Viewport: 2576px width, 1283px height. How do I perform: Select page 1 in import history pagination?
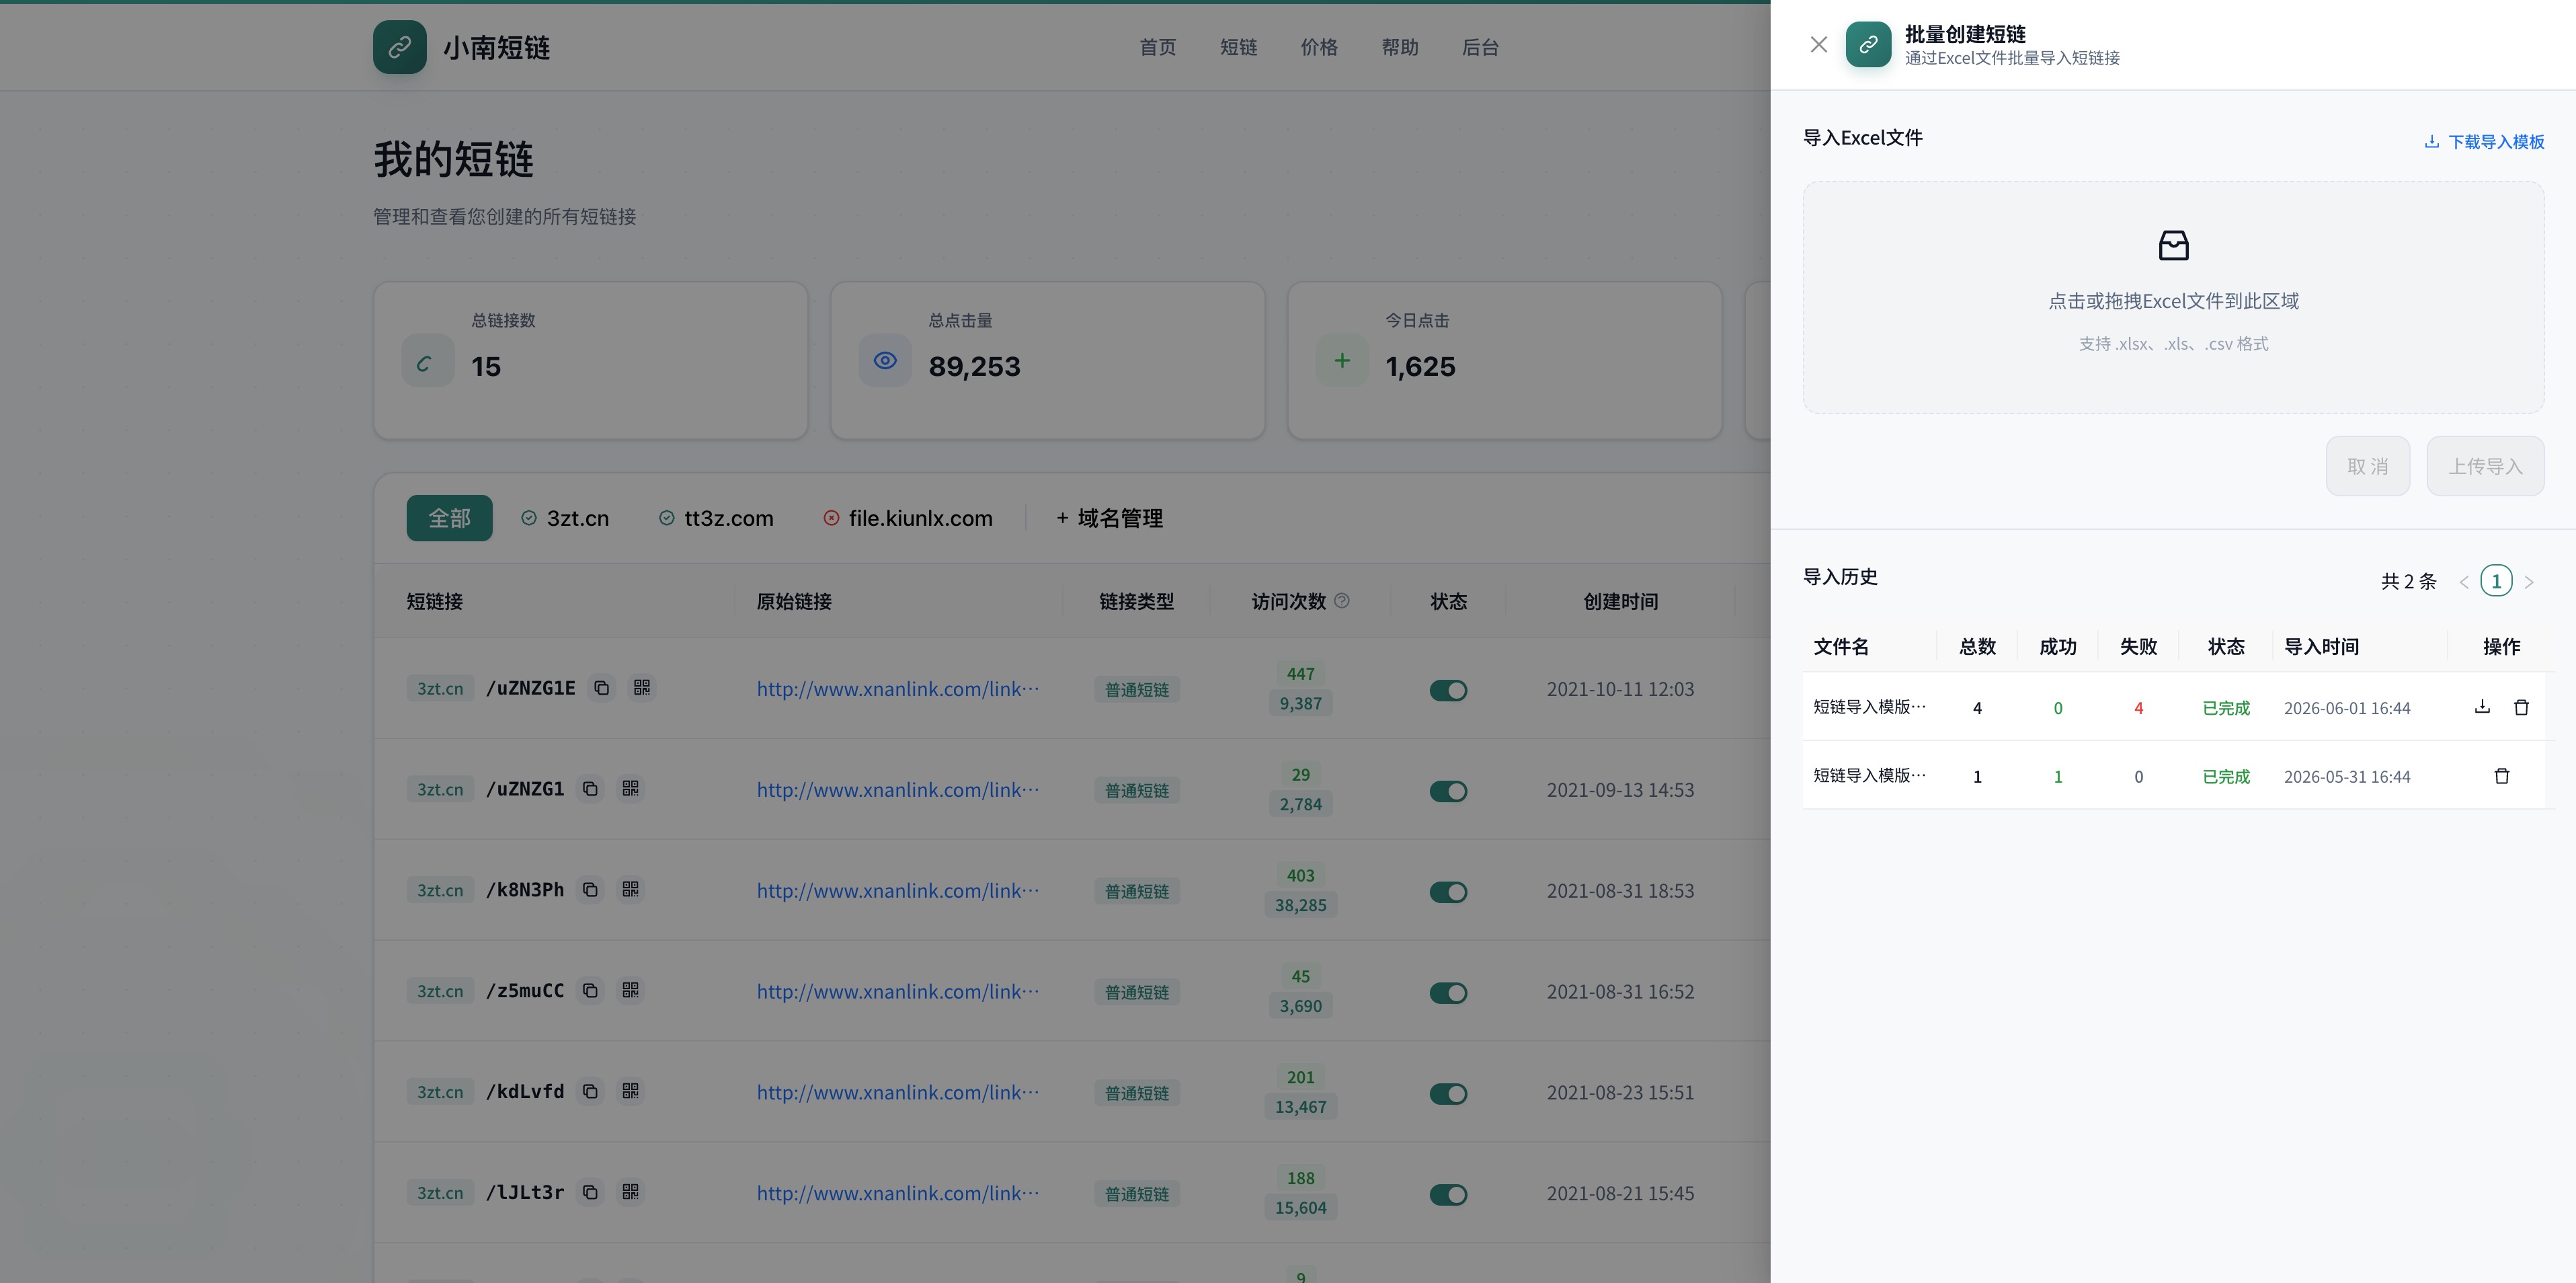click(2496, 581)
